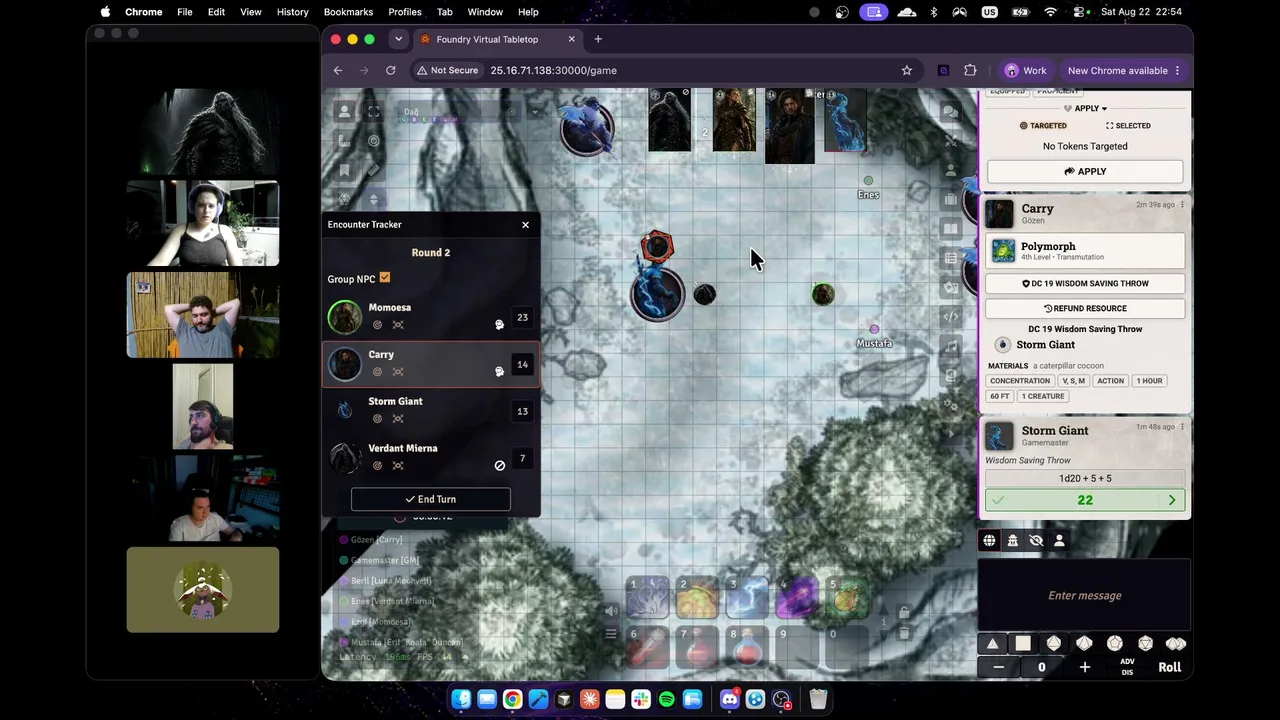Click New Chrome available button
Image resolution: width=1280 pixels, height=720 pixels.
(1125, 70)
